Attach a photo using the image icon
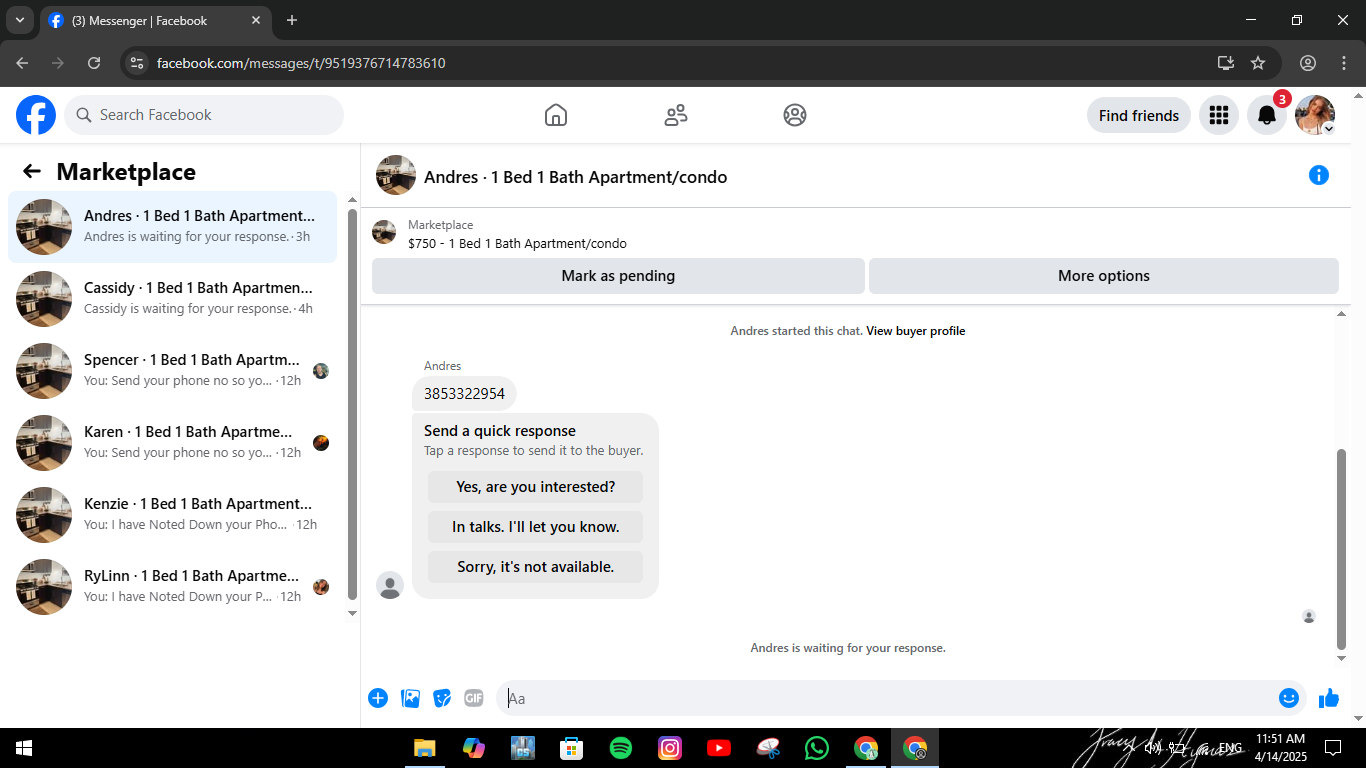The image size is (1366, 768). pos(410,698)
